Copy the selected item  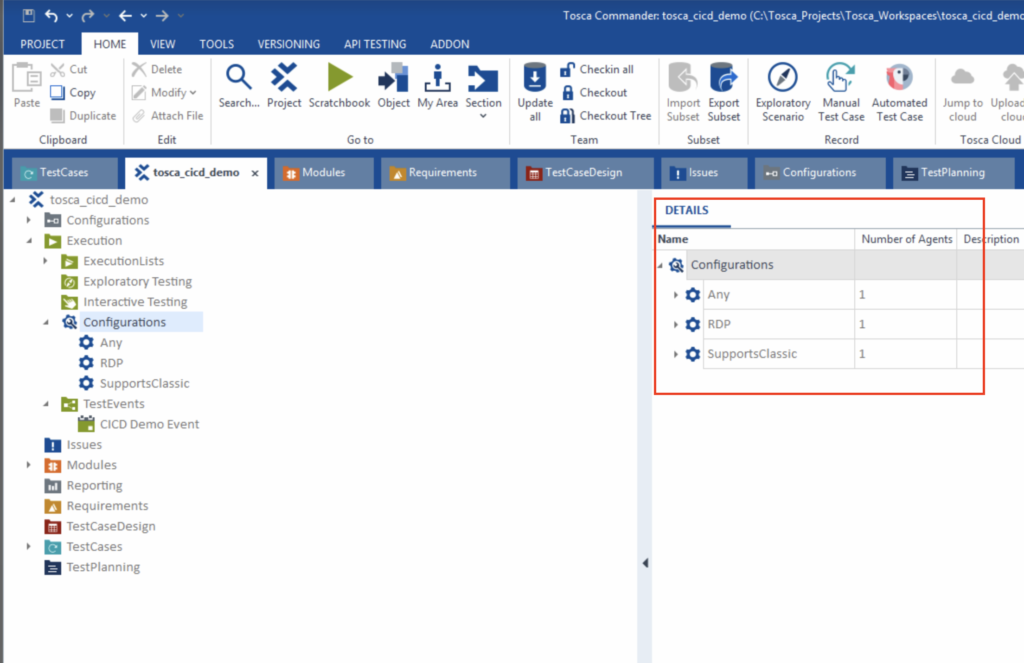point(73,93)
